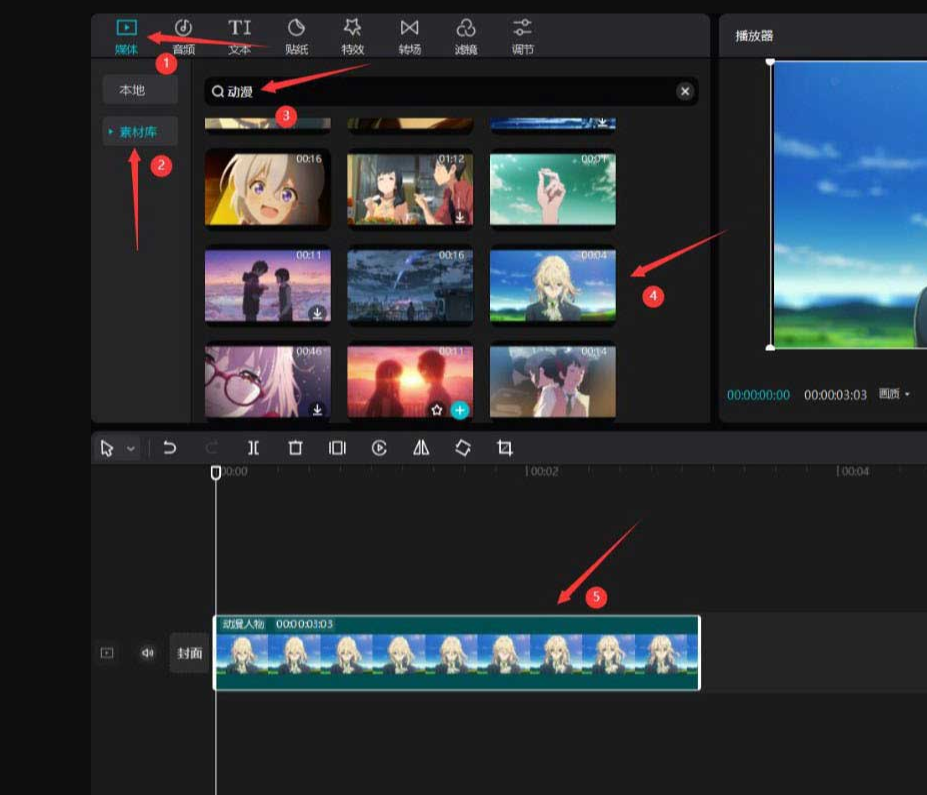Rotate the clip with rotate icon

(463, 447)
